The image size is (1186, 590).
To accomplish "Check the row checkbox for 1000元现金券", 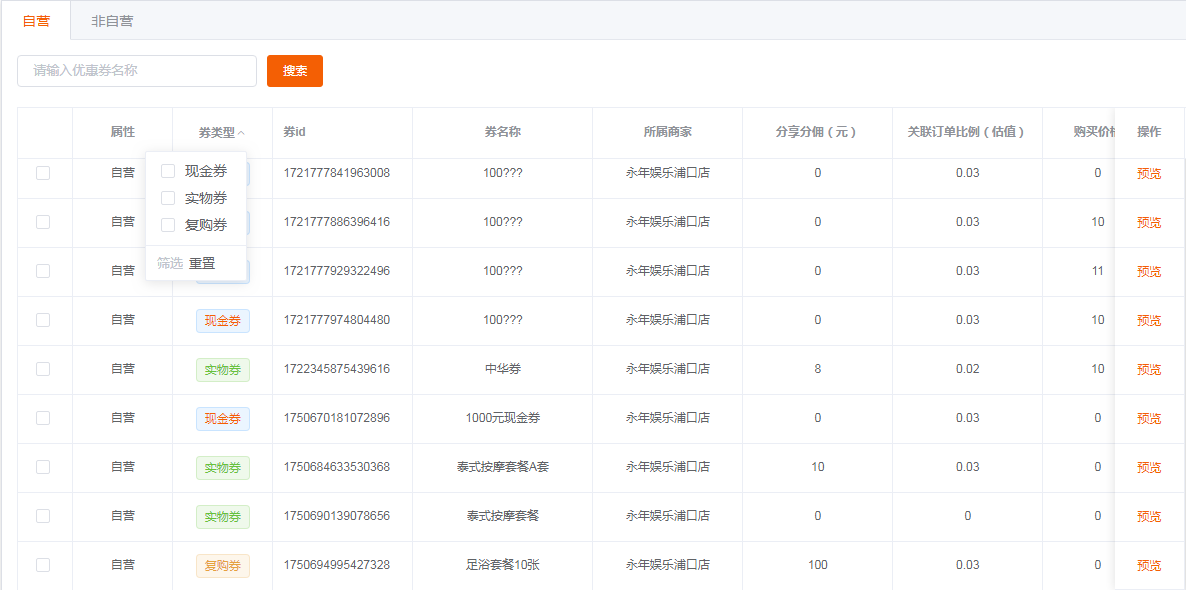I will pyautogui.click(x=44, y=418).
